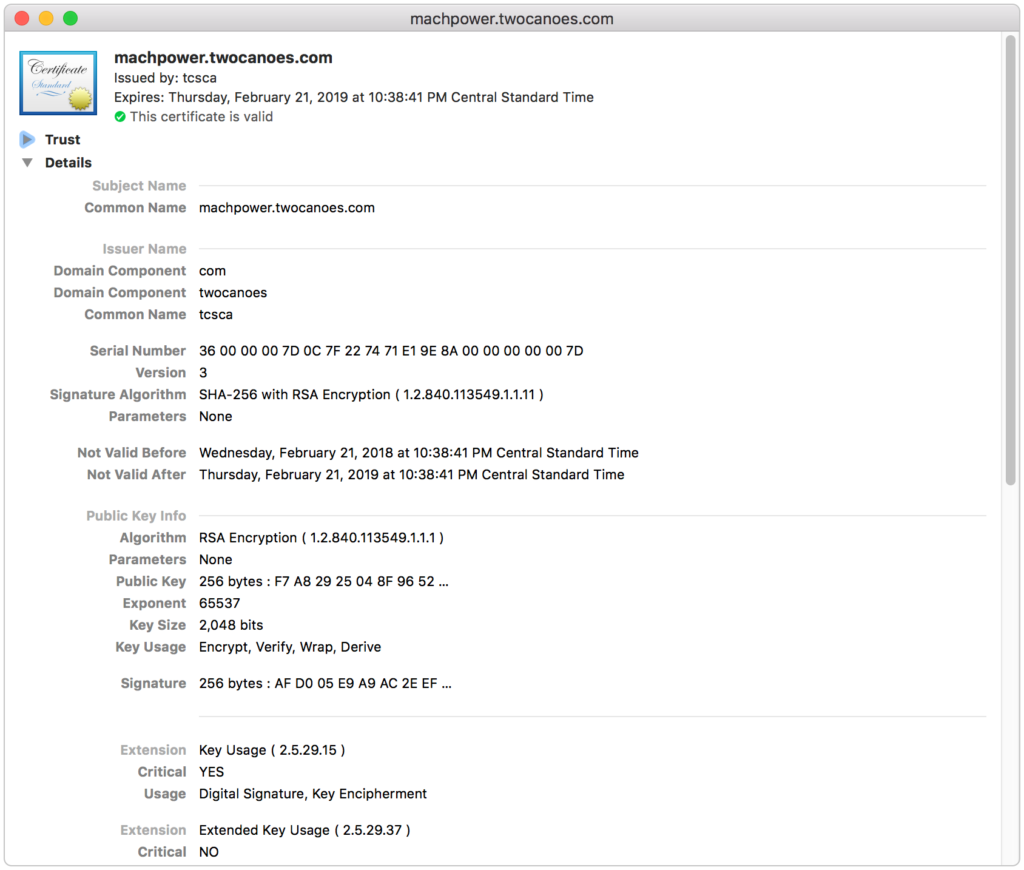Click 'RSA Encryption ( 1.2.840.113549.1.1.1 )' value
Viewport: 1024px width, 870px height.
[321, 538]
